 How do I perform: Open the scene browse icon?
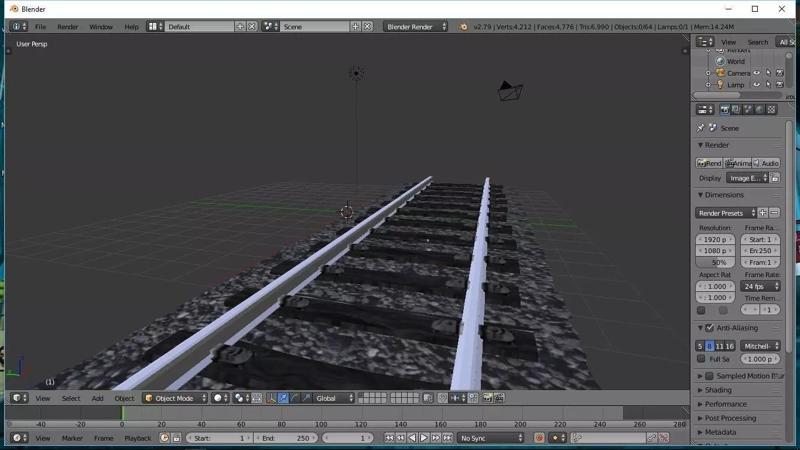pos(270,27)
